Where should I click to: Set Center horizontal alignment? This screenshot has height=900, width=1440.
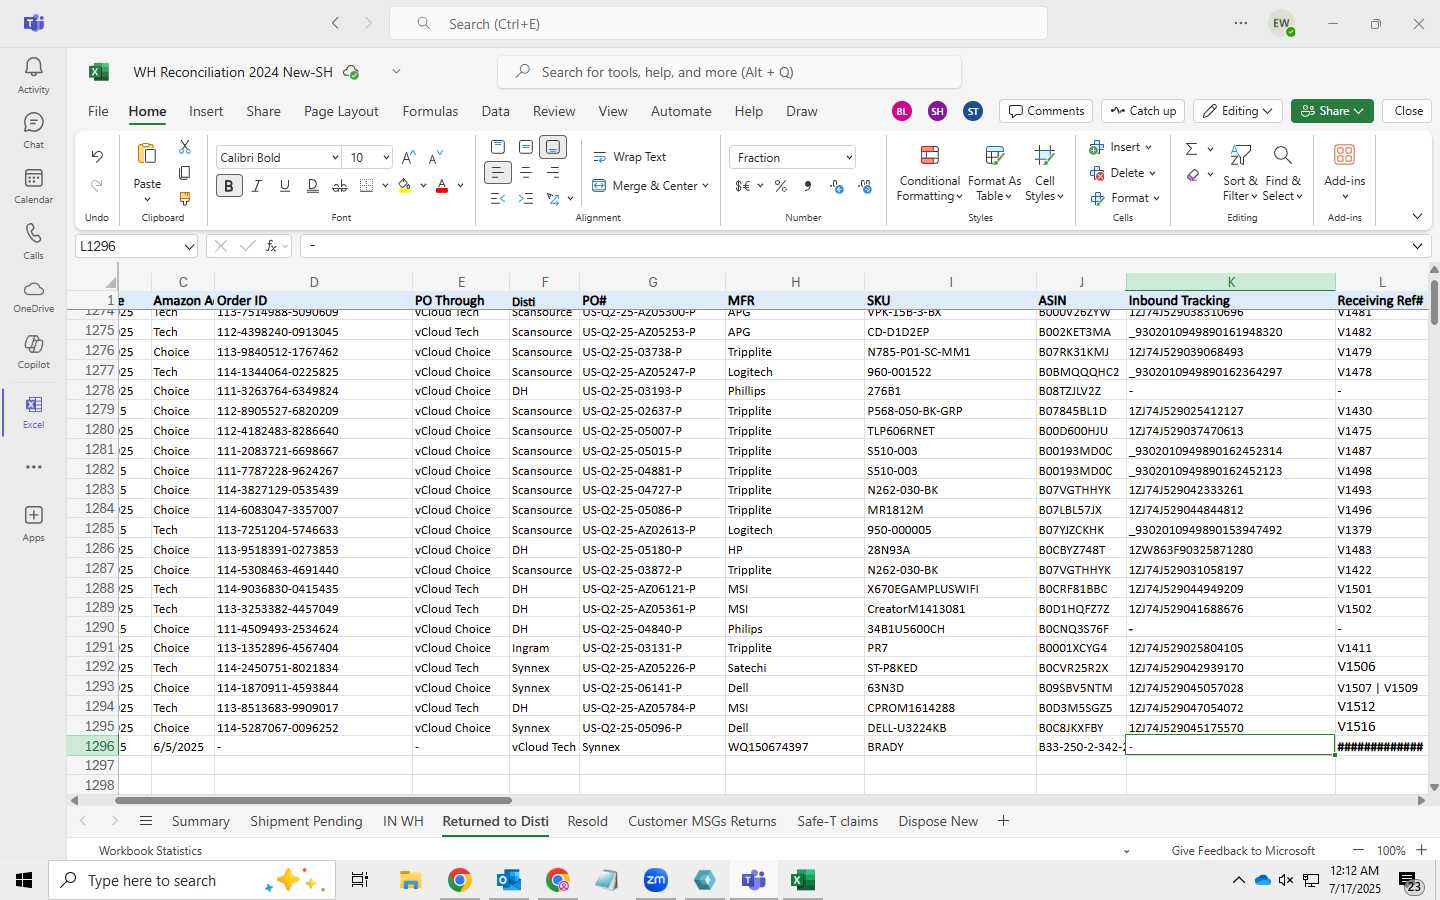525,173
